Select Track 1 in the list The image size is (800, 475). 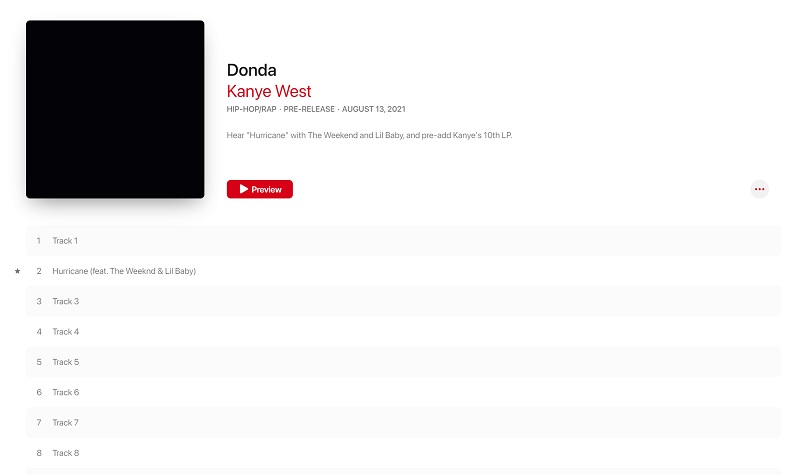[403, 241]
